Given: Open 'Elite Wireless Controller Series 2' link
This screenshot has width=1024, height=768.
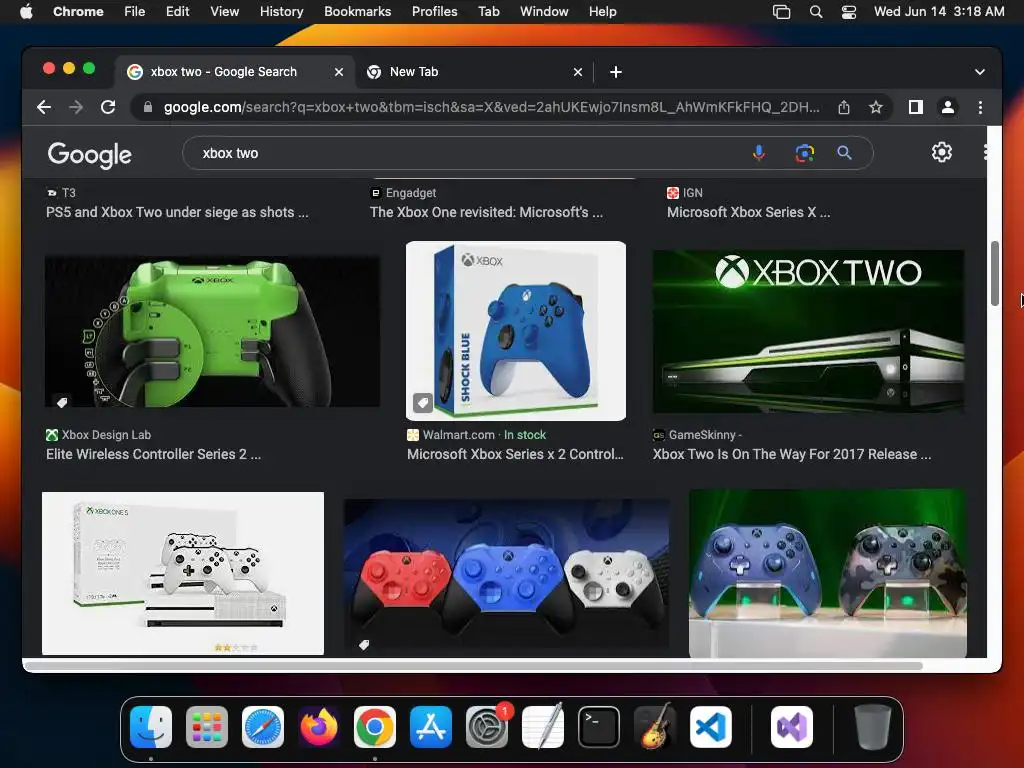Looking at the screenshot, I should tap(153, 454).
